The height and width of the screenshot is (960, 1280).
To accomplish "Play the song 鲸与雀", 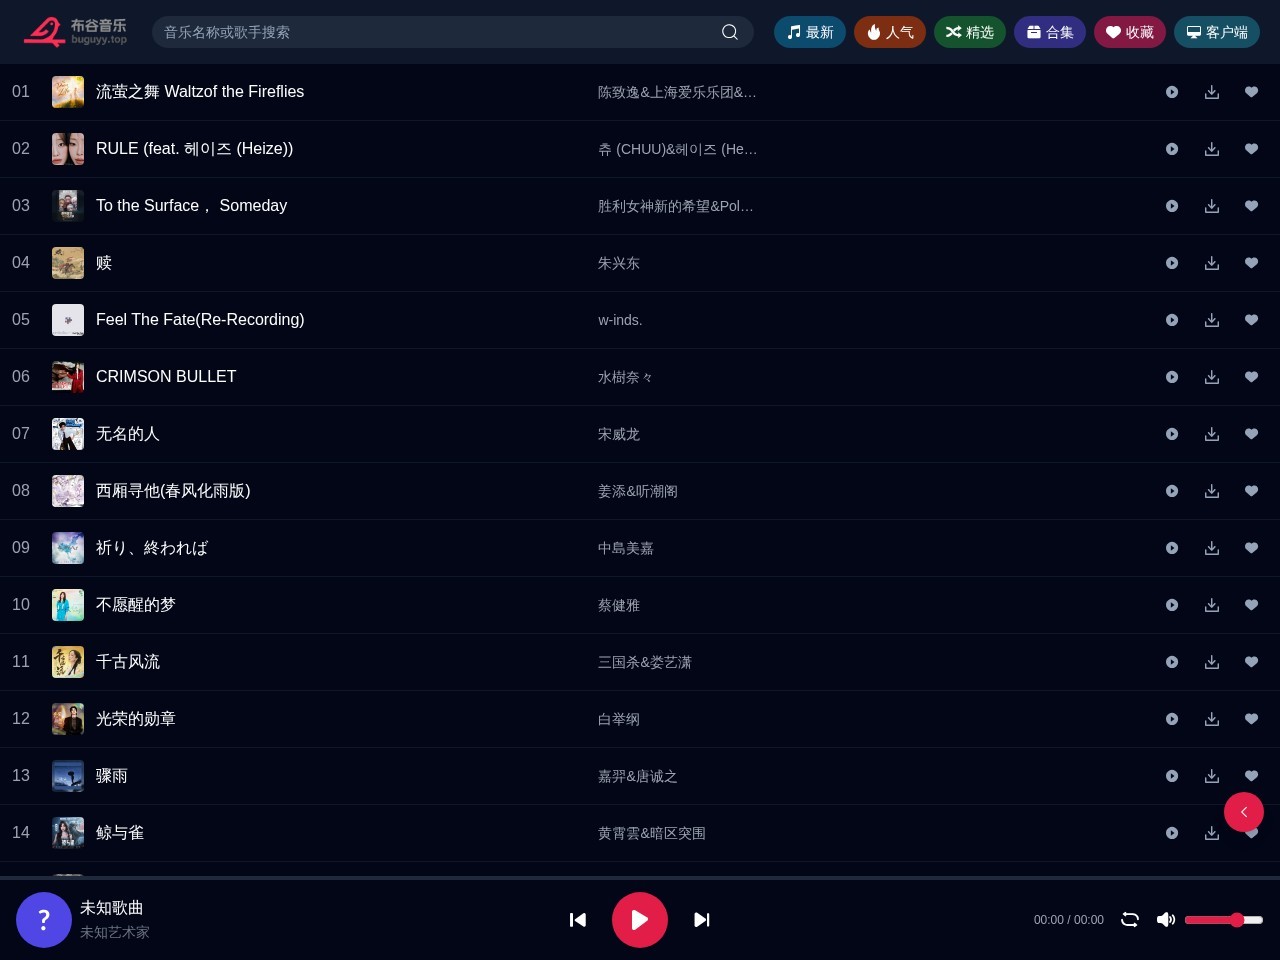I will [x=1172, y=833].
